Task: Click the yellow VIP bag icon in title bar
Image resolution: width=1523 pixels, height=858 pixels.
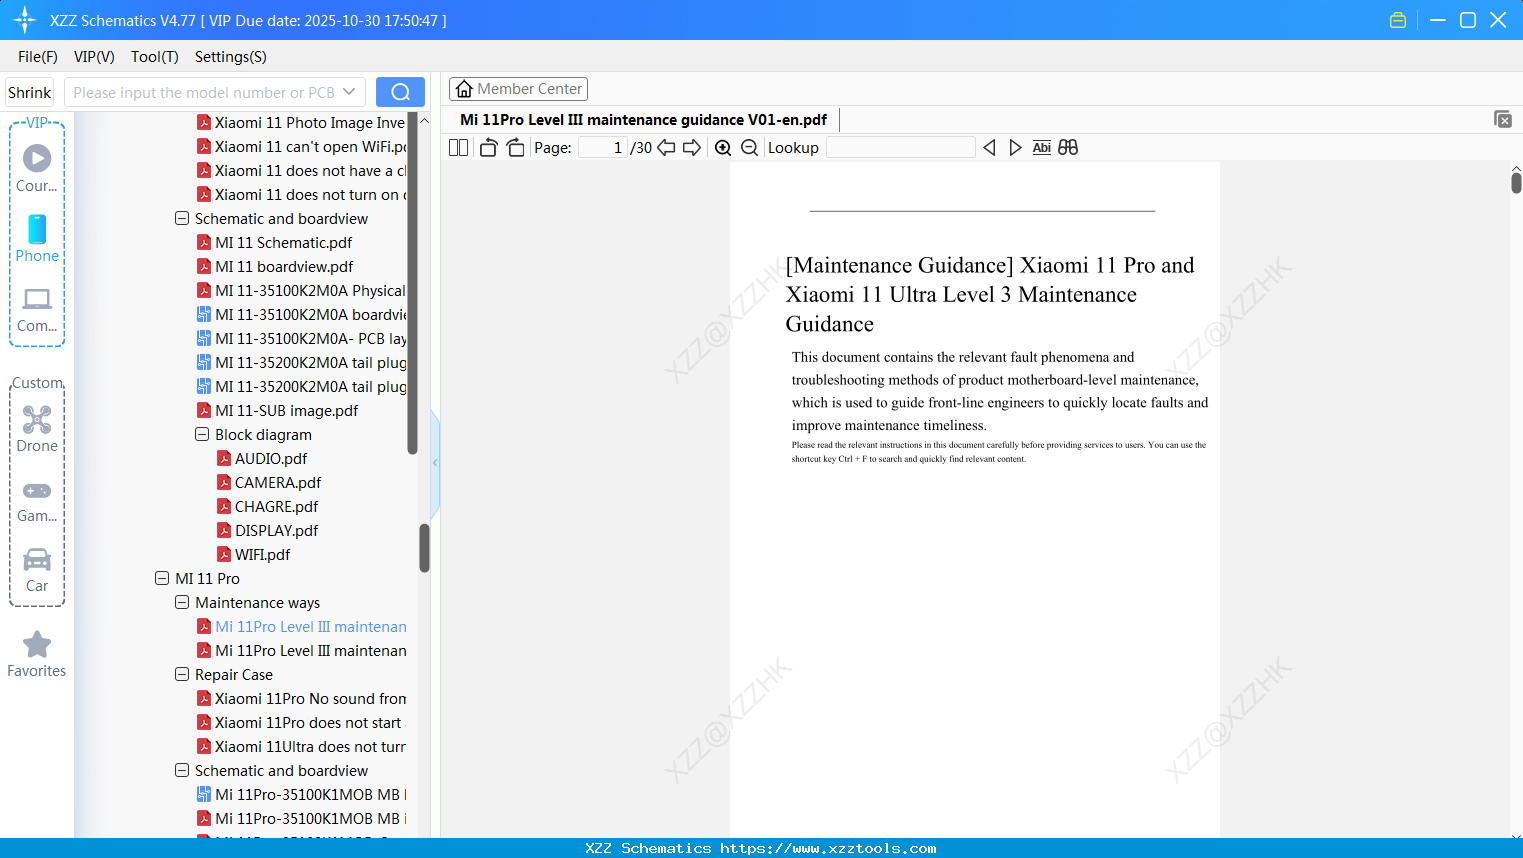Action: [x=1398, y=20]
